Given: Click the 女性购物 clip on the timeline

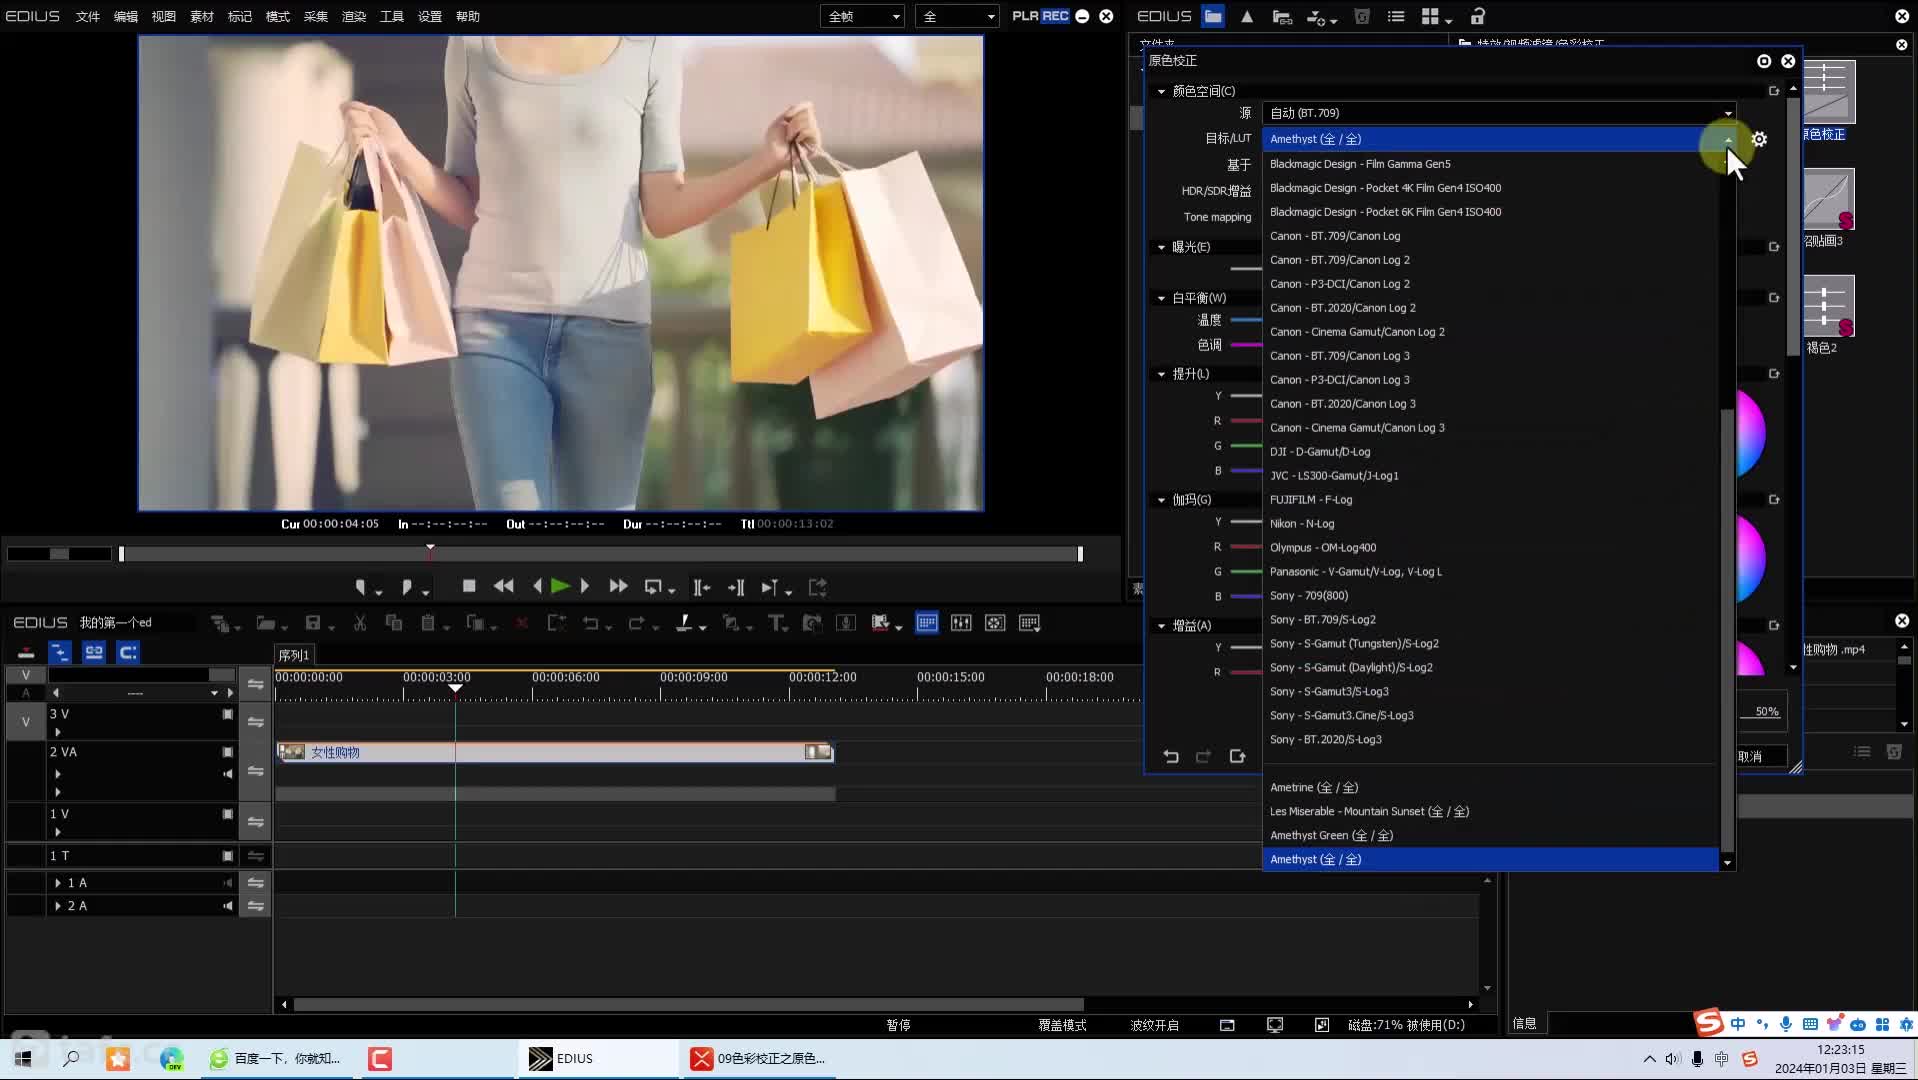Looking at the screenshot, I should (x=555, y=752).
